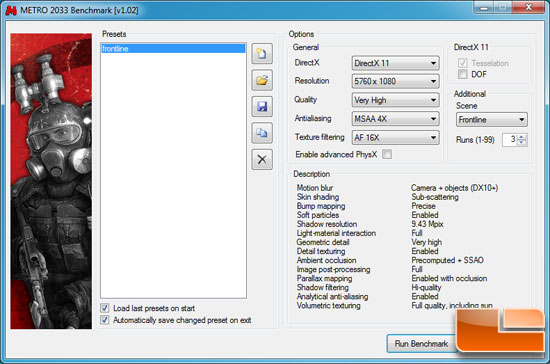This screenshot has width=550, height=364.
Task: Select the frontline preset in list
Action: 173,48
